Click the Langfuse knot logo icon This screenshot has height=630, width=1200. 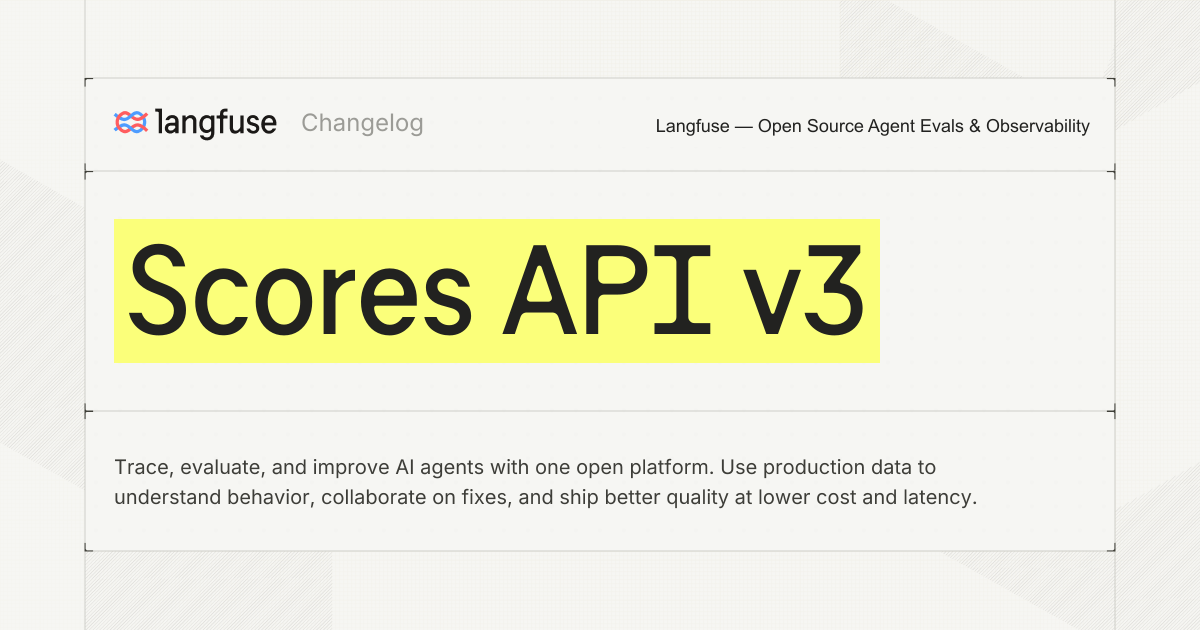pyautogui.click(x=131, y=123)
